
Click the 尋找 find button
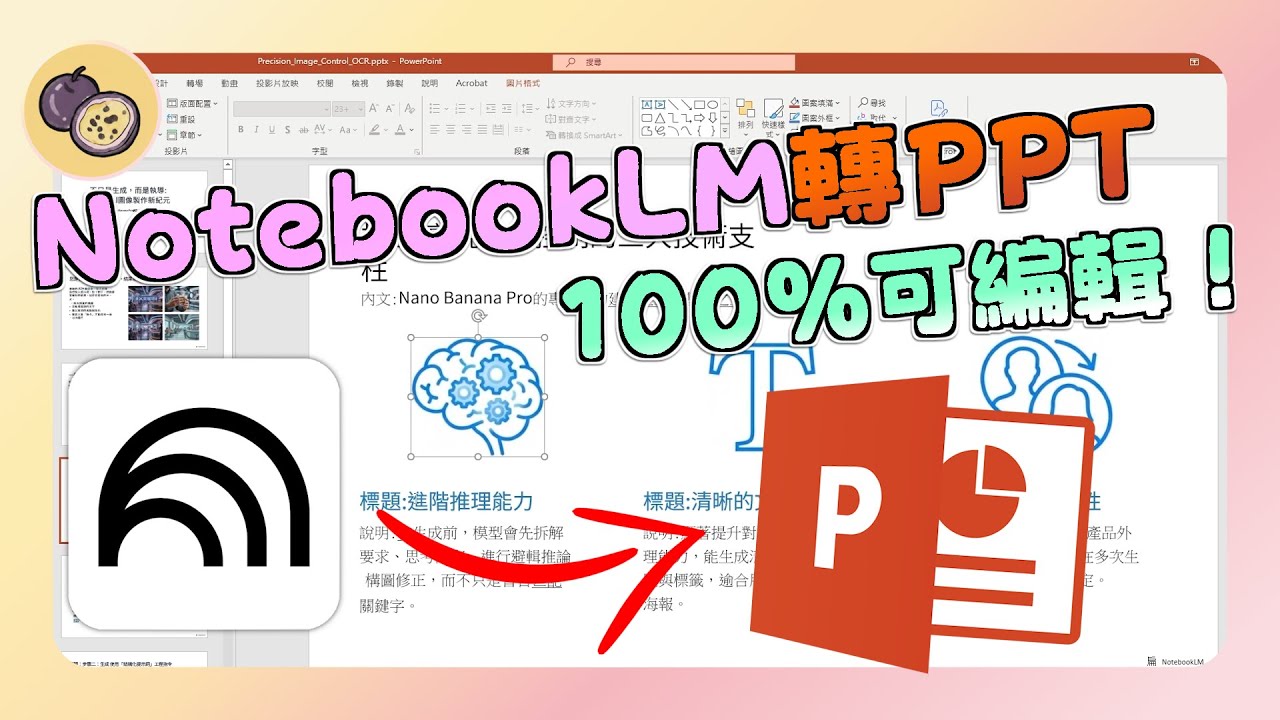coord(872,103)
